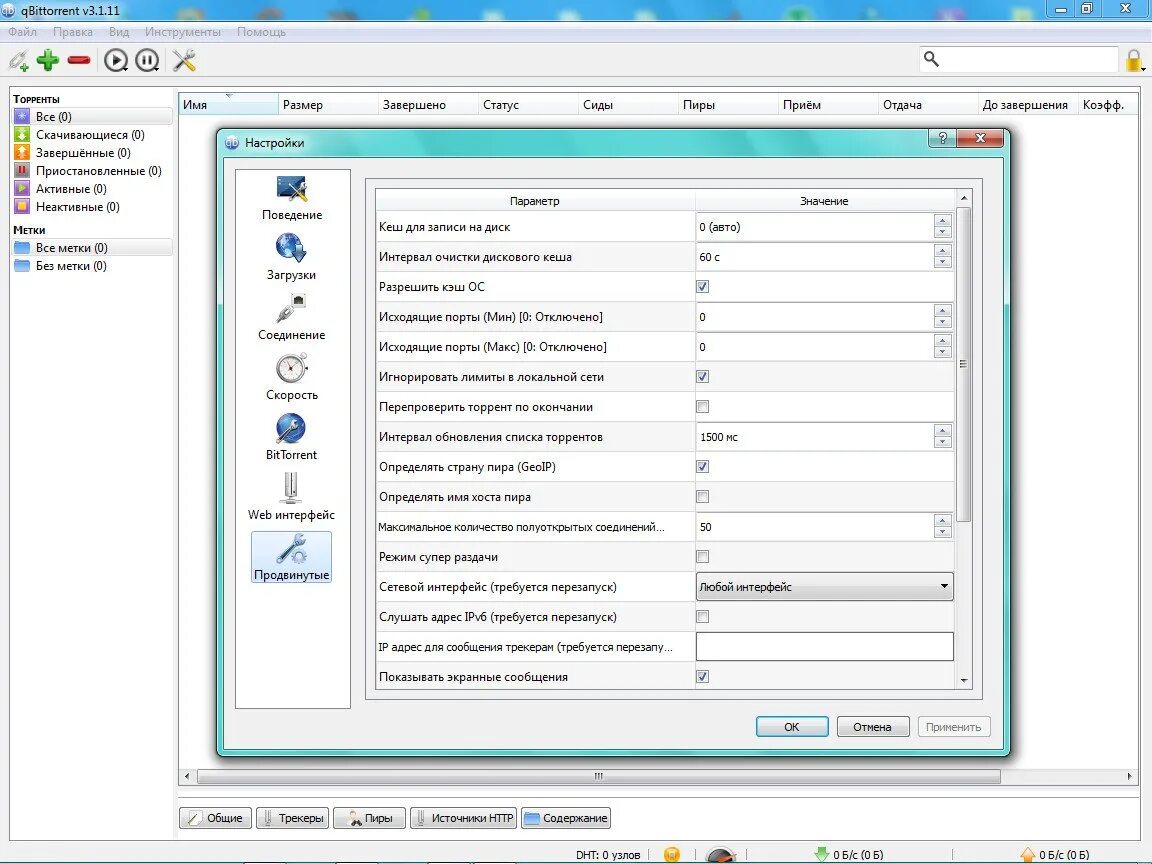This screenshot has height=864, width=1152.
Task: Click the add torrent link icon in toolbar
Action: tap(18, 60)
